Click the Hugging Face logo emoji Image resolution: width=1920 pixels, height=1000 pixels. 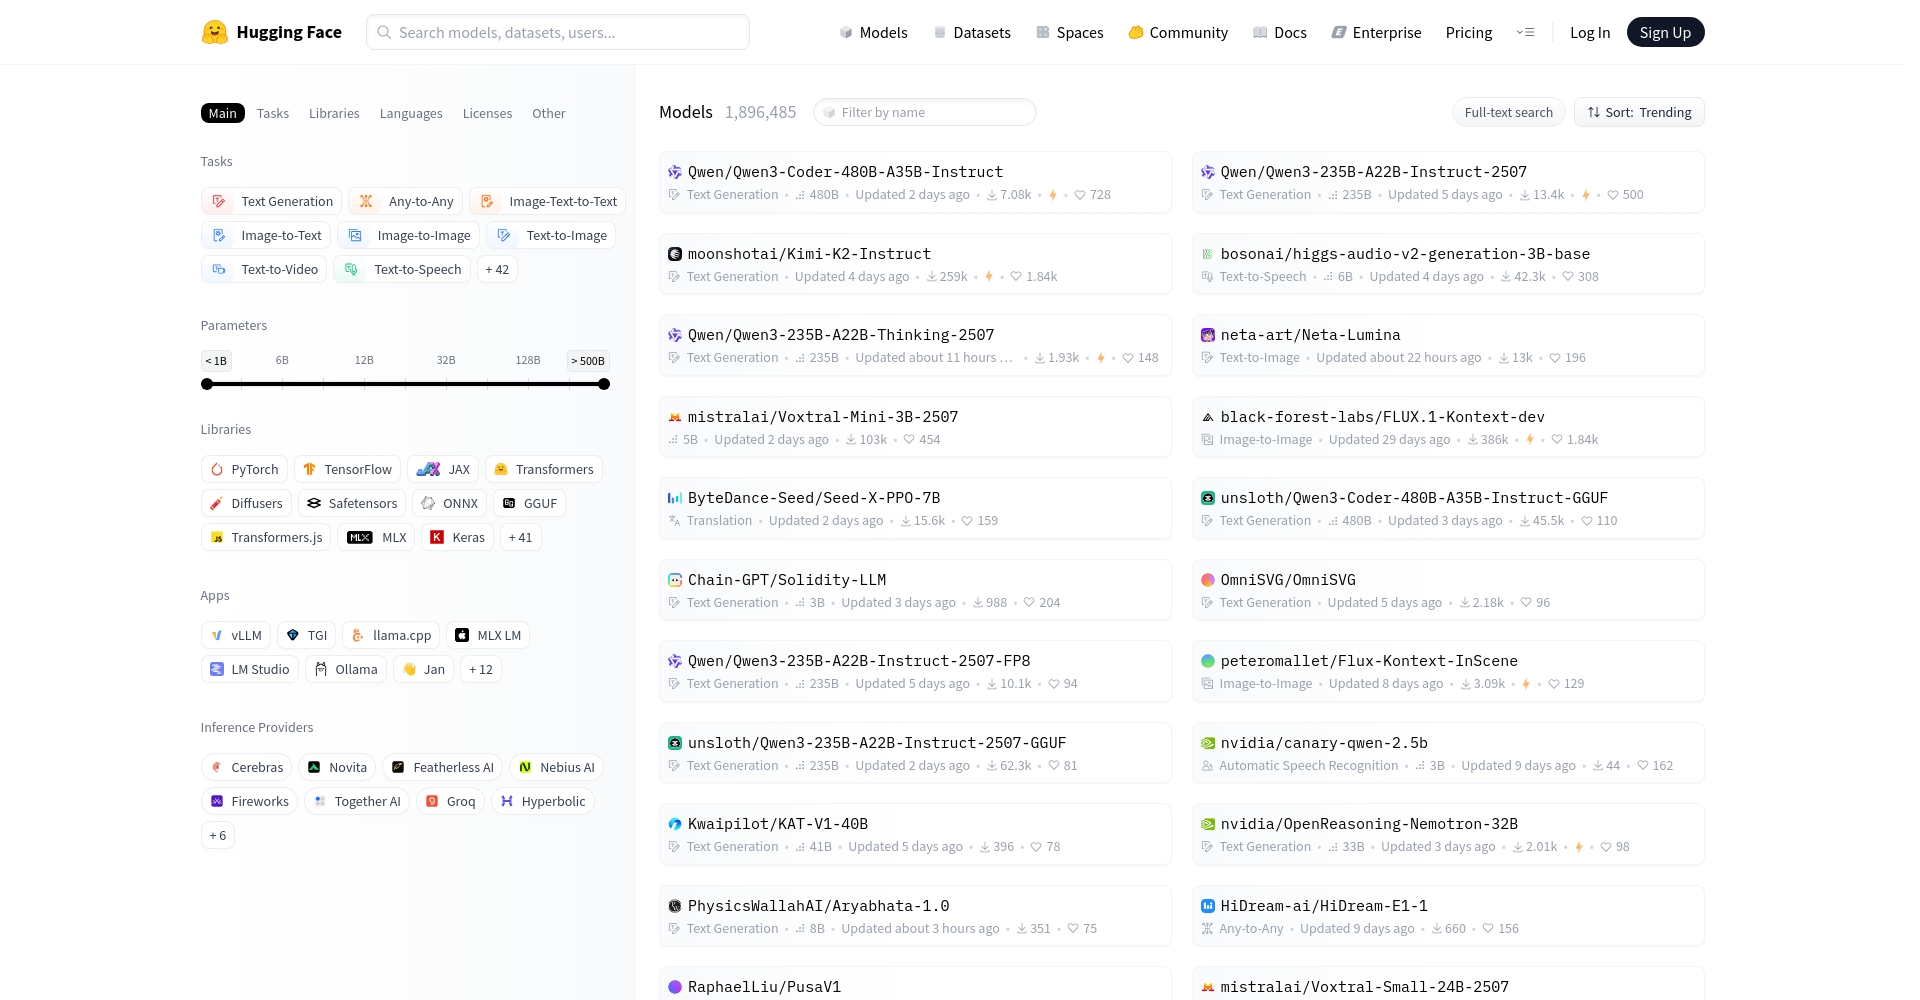214,32
